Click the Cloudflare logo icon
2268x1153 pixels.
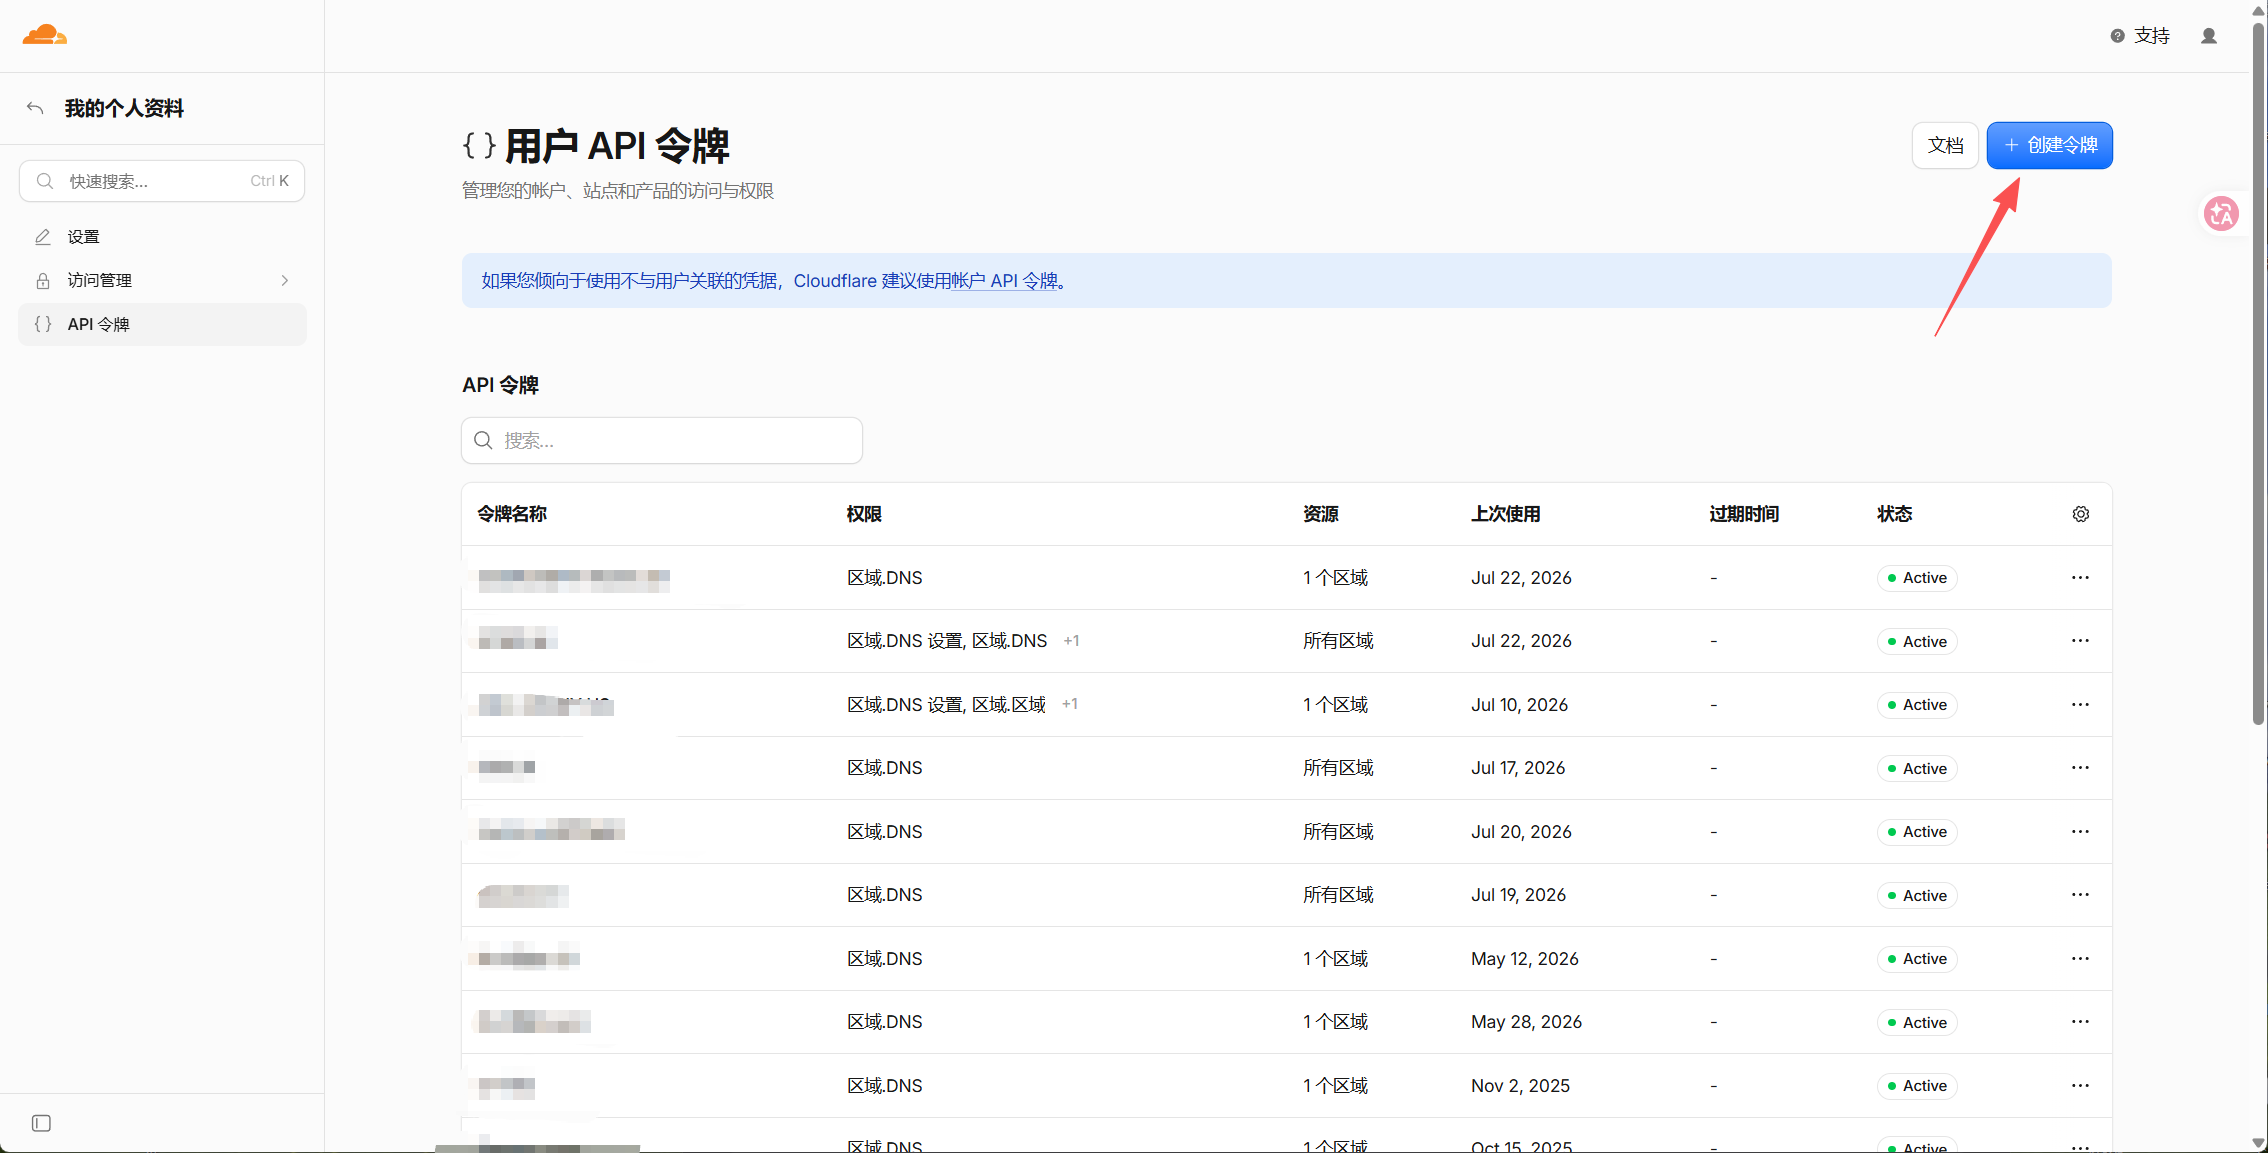coord(45,35)
